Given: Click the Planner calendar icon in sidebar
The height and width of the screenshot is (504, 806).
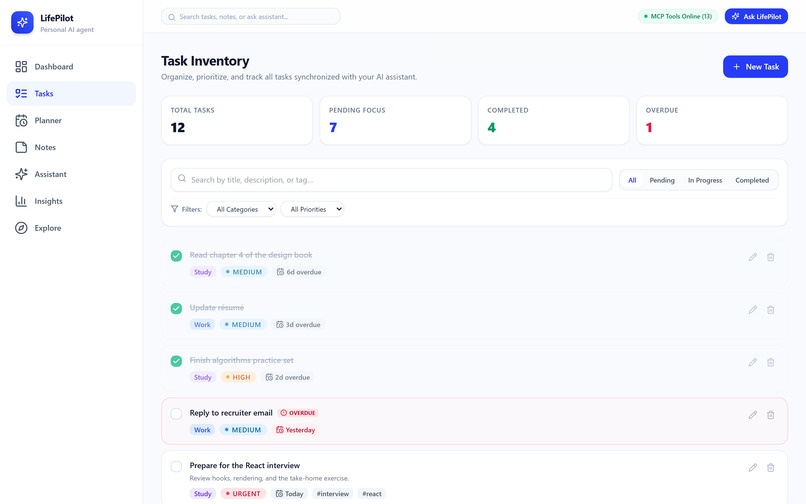Looking at the screenshot, I should coord(21,120).
